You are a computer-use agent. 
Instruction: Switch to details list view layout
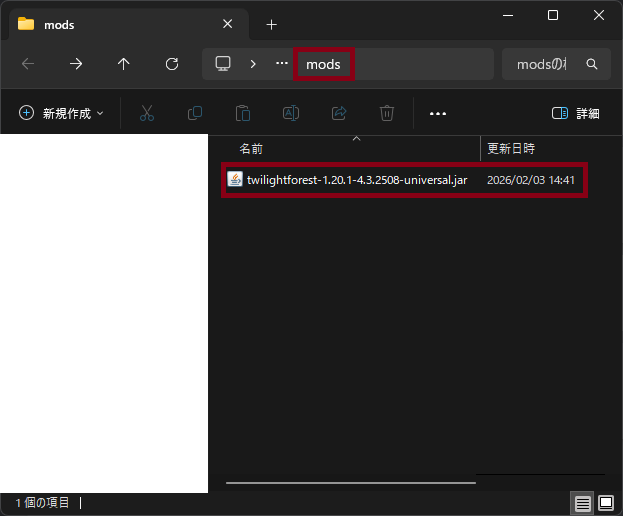coord(581,503)
